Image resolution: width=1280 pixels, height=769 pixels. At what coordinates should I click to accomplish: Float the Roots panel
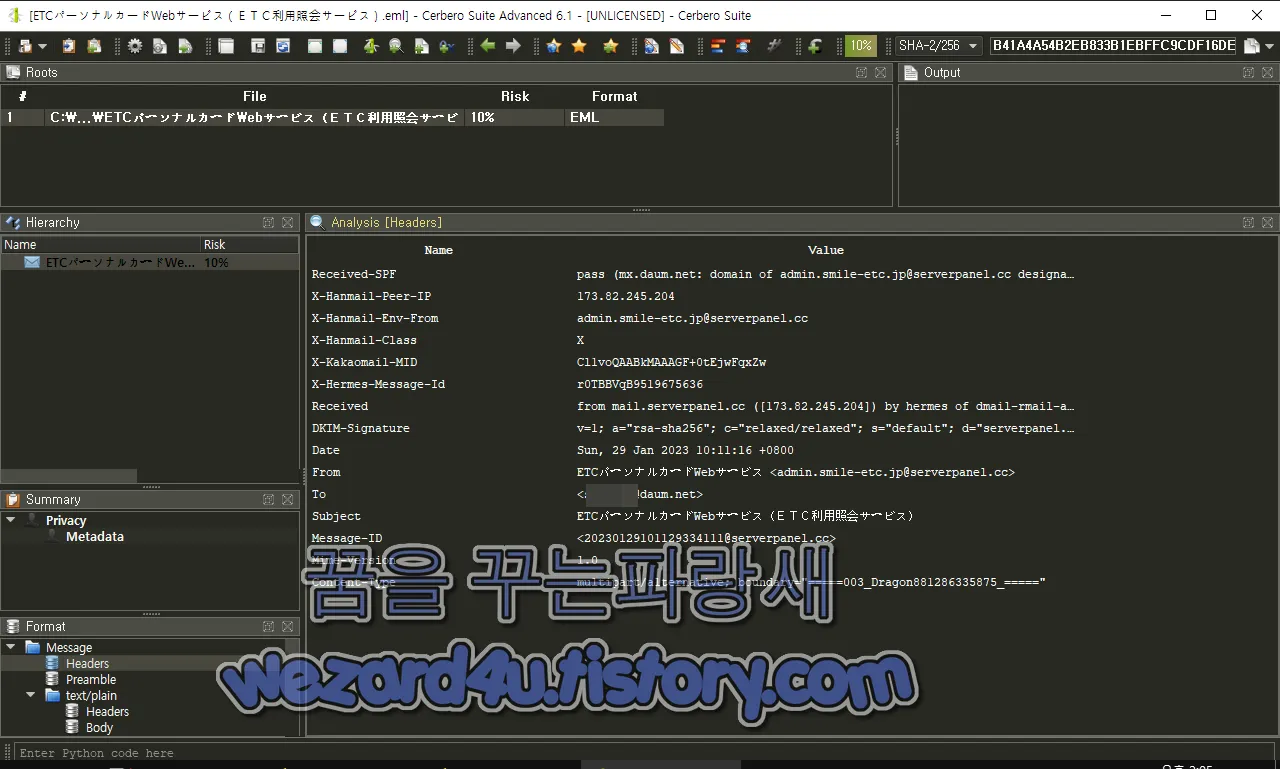(861, 72)
